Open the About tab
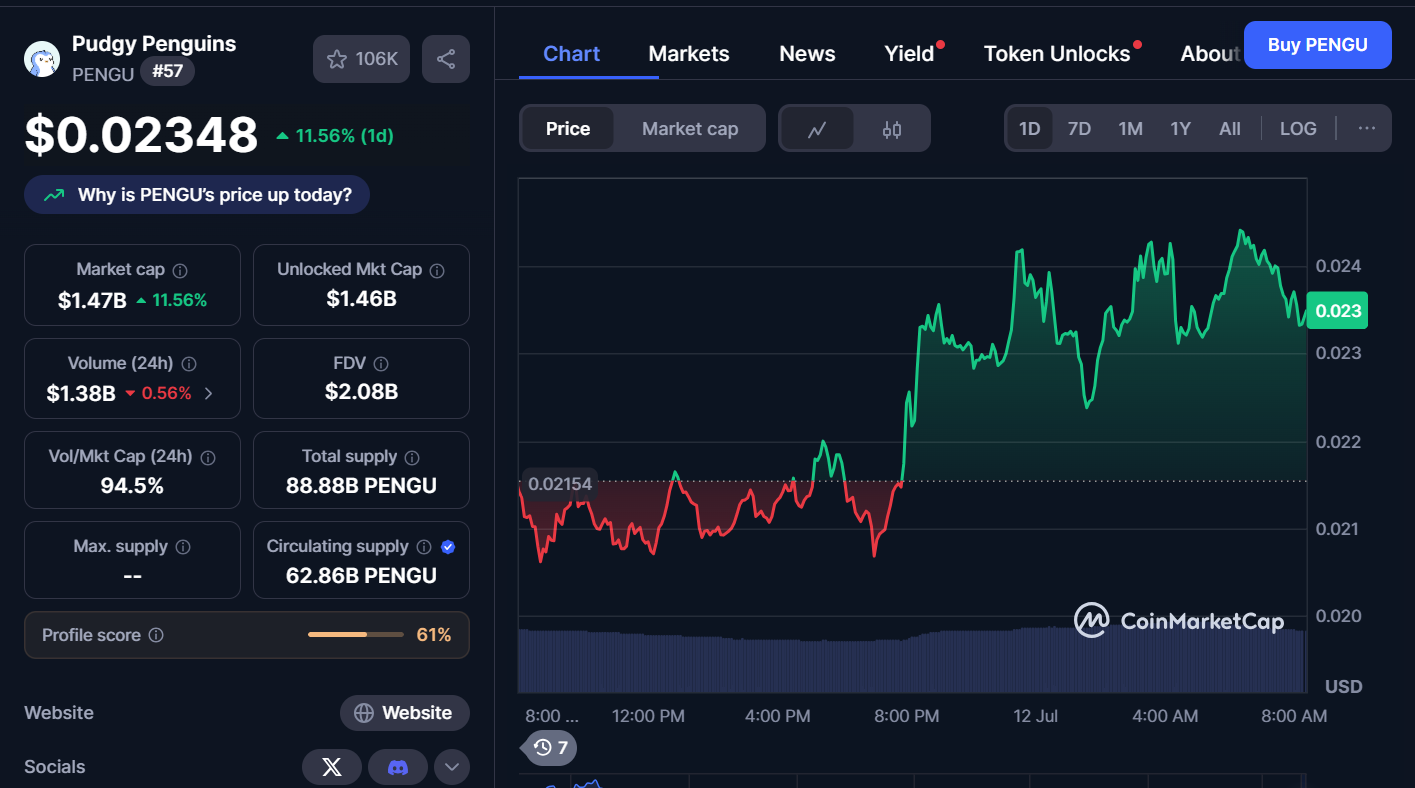1415x788 pixels. pos(1210,54)
